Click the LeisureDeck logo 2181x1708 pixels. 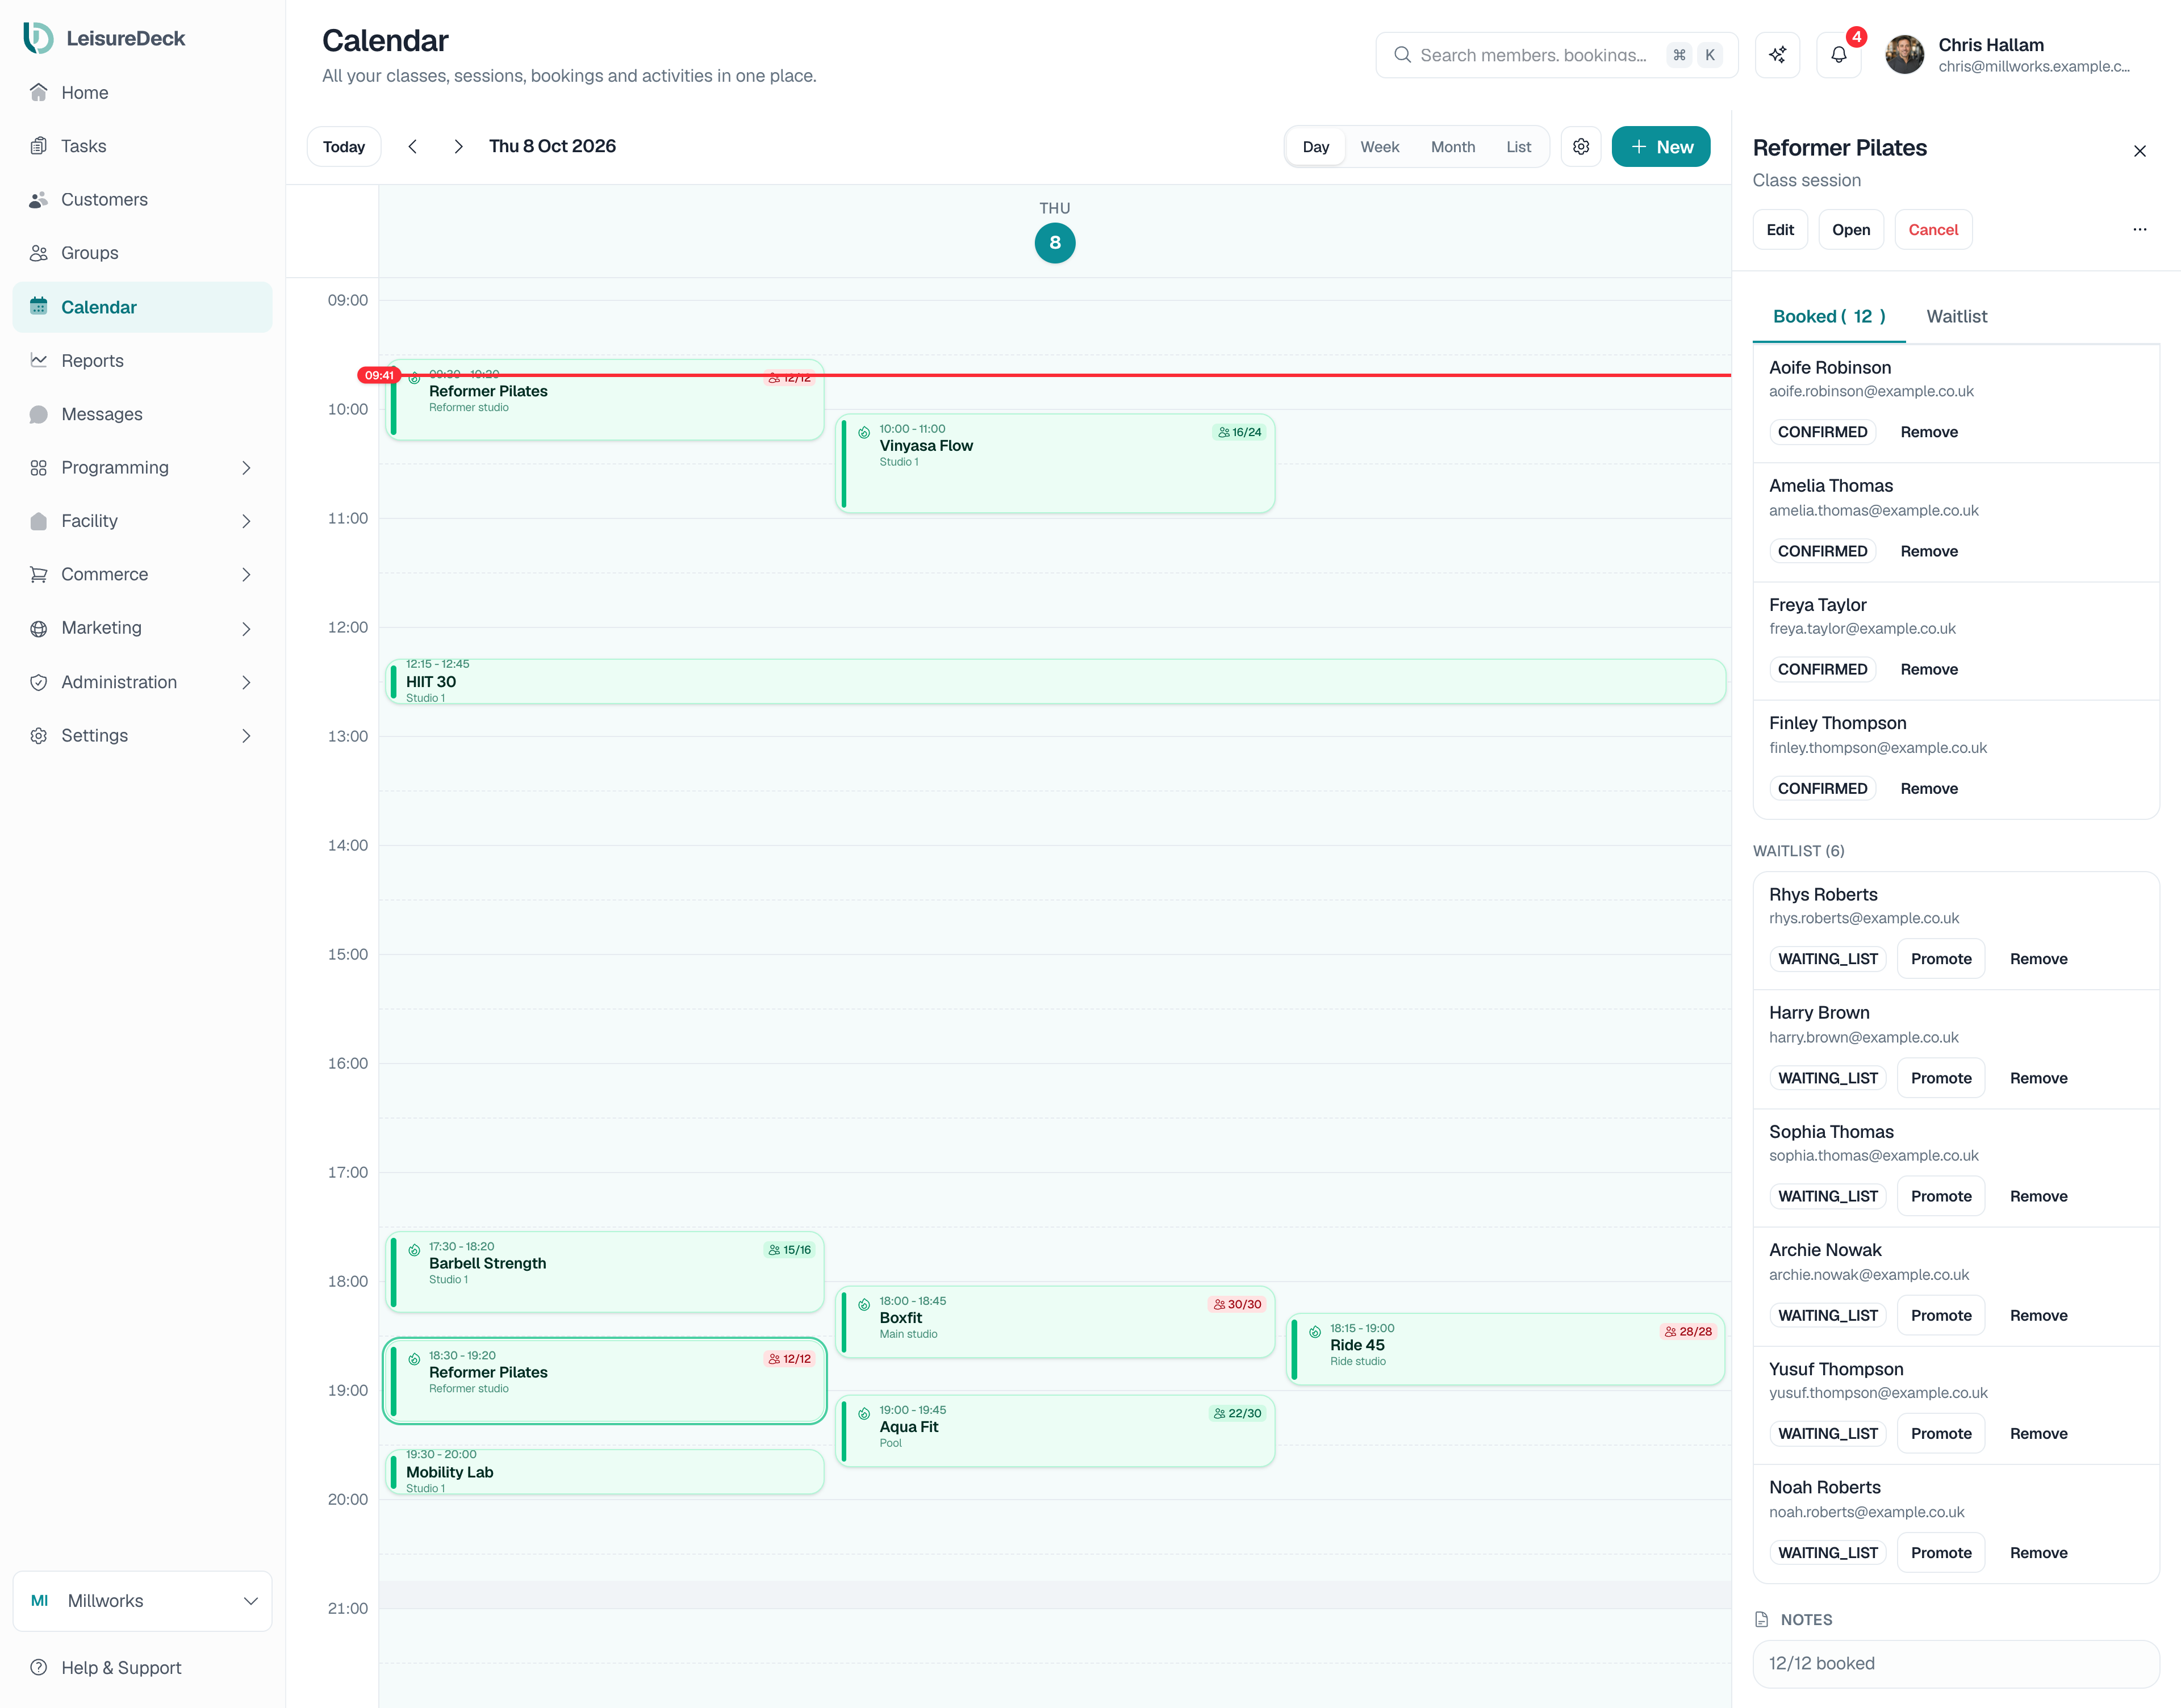104,38
